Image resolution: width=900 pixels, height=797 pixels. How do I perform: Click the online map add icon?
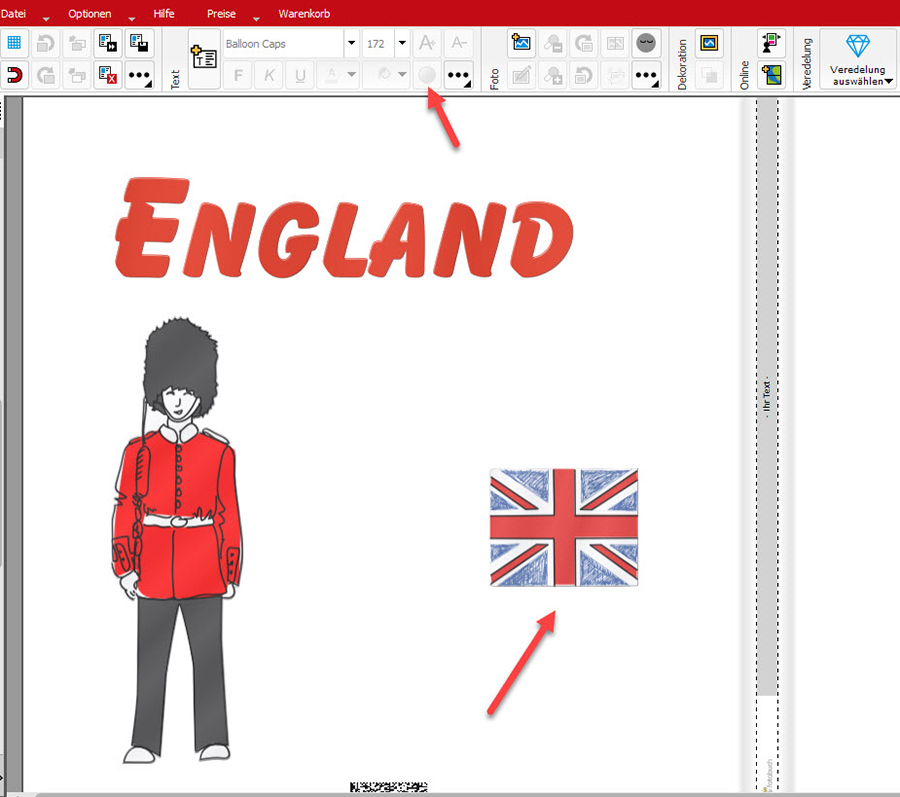770,75
